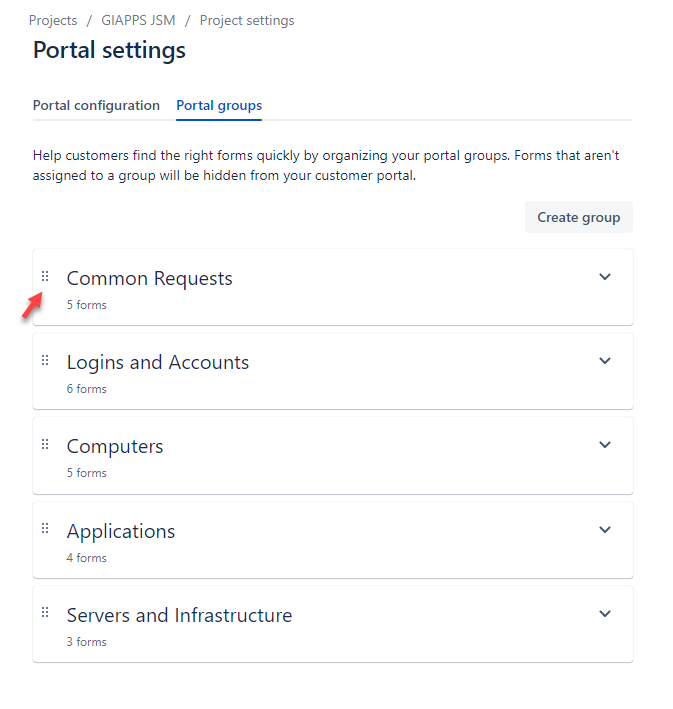Image resolution: width=673 pixels, height=709 pixels.
Task: Expand the Applications group chevron
Action: [x=604, y=530]
